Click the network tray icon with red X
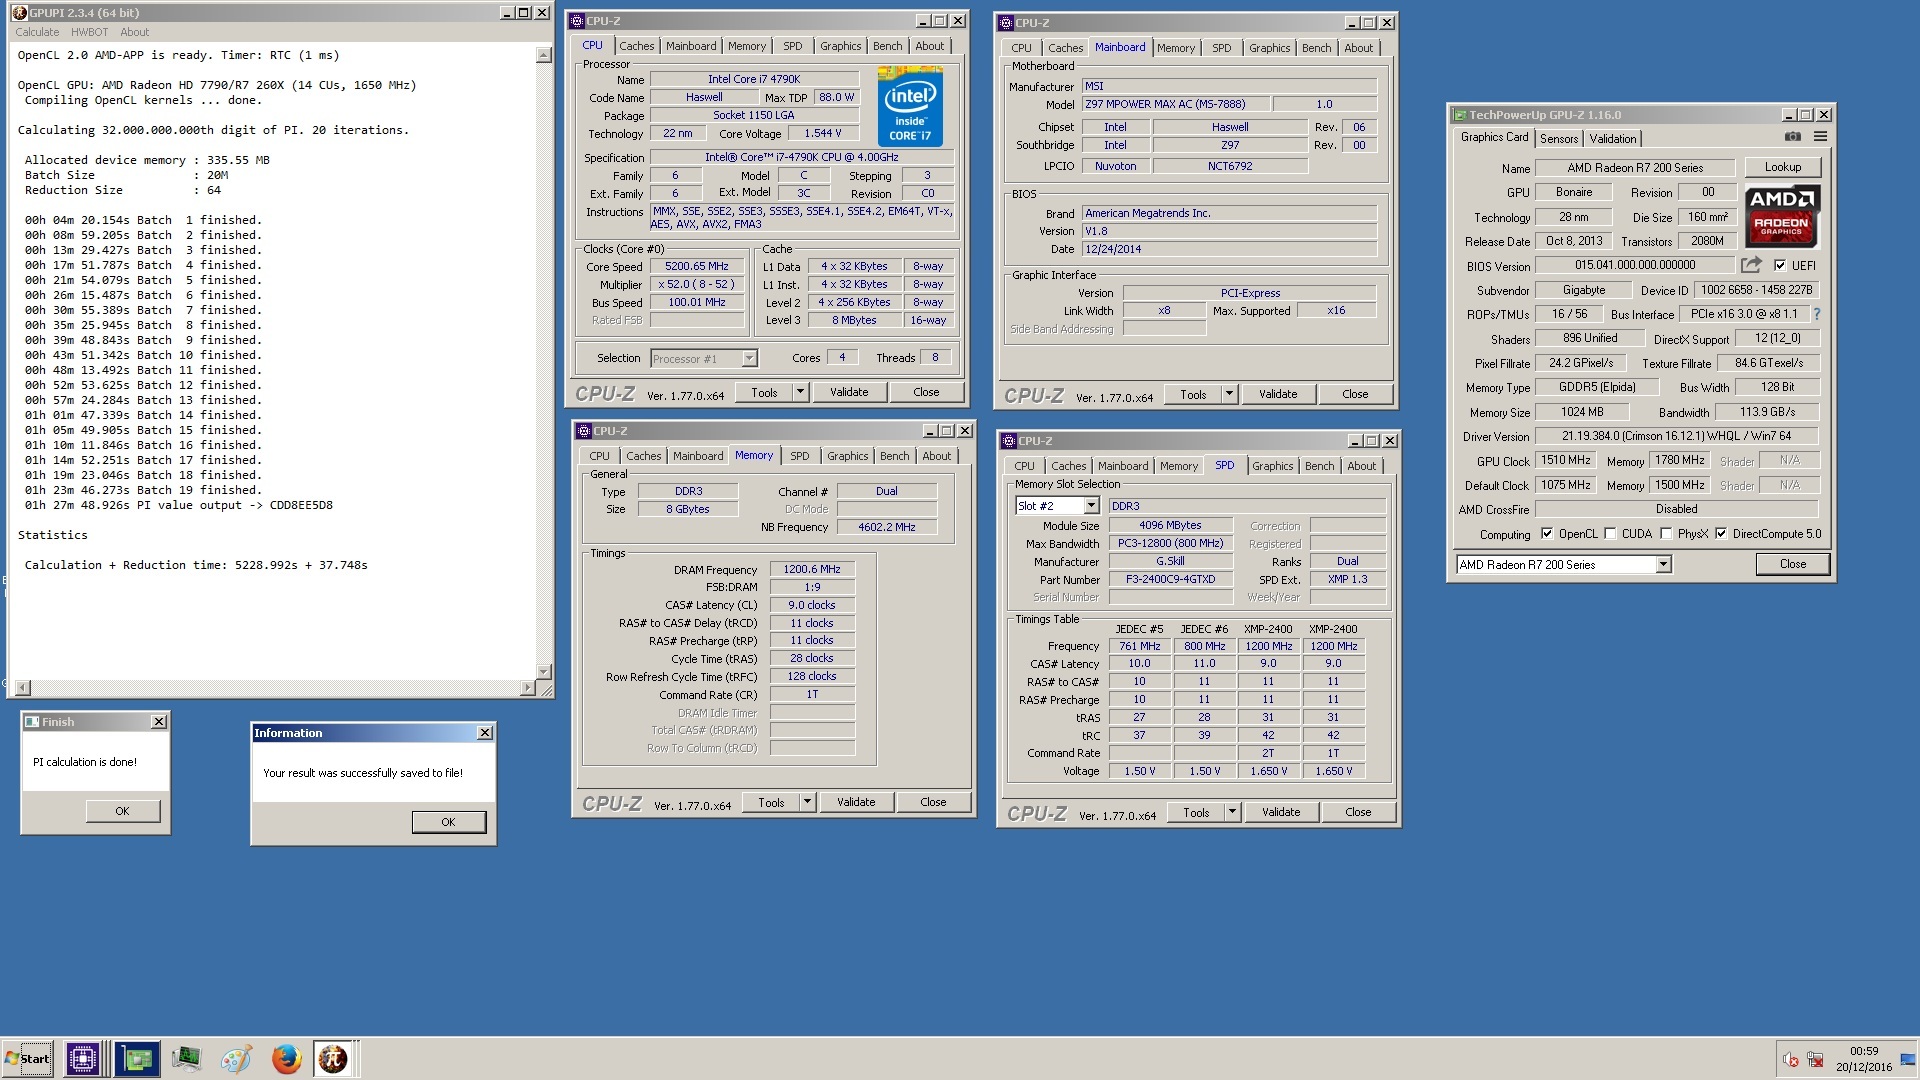 point(1815,1060)
